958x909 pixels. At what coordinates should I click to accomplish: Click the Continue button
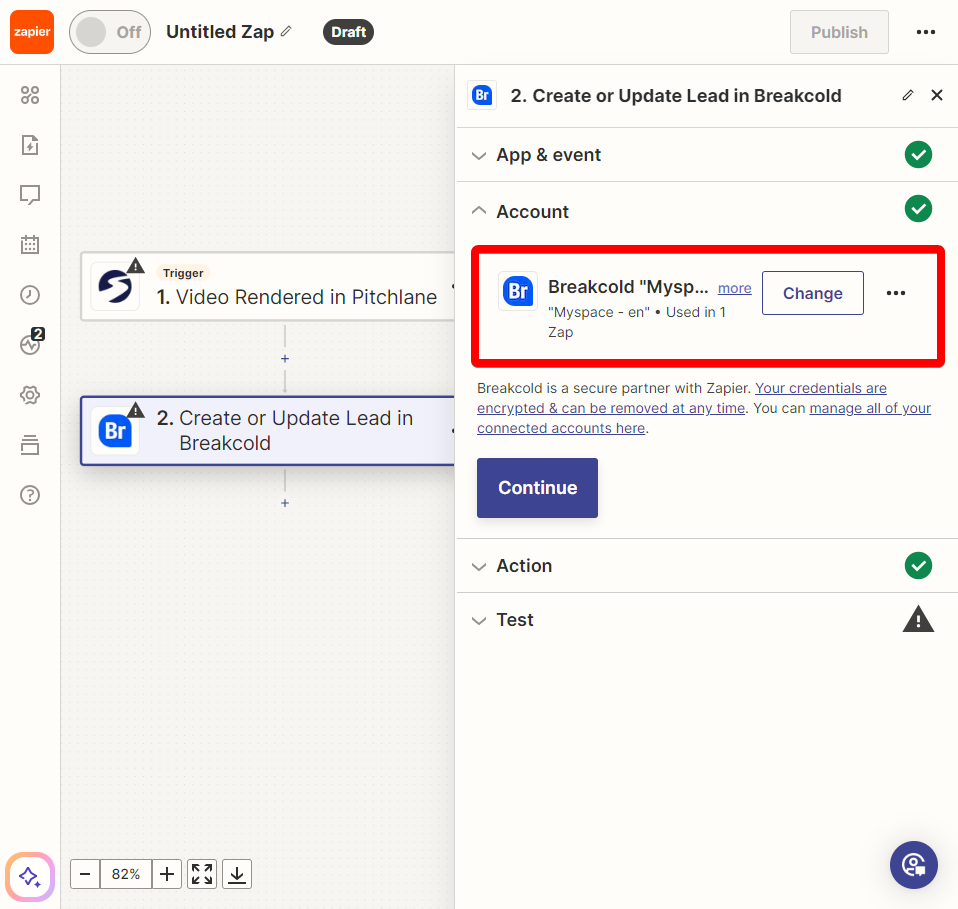pos(537,487)
